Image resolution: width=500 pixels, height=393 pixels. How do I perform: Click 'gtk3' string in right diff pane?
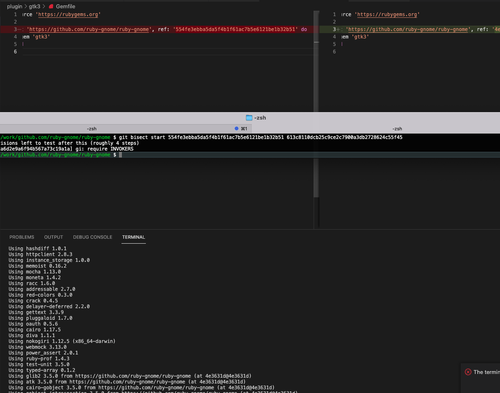click(360, 37)
